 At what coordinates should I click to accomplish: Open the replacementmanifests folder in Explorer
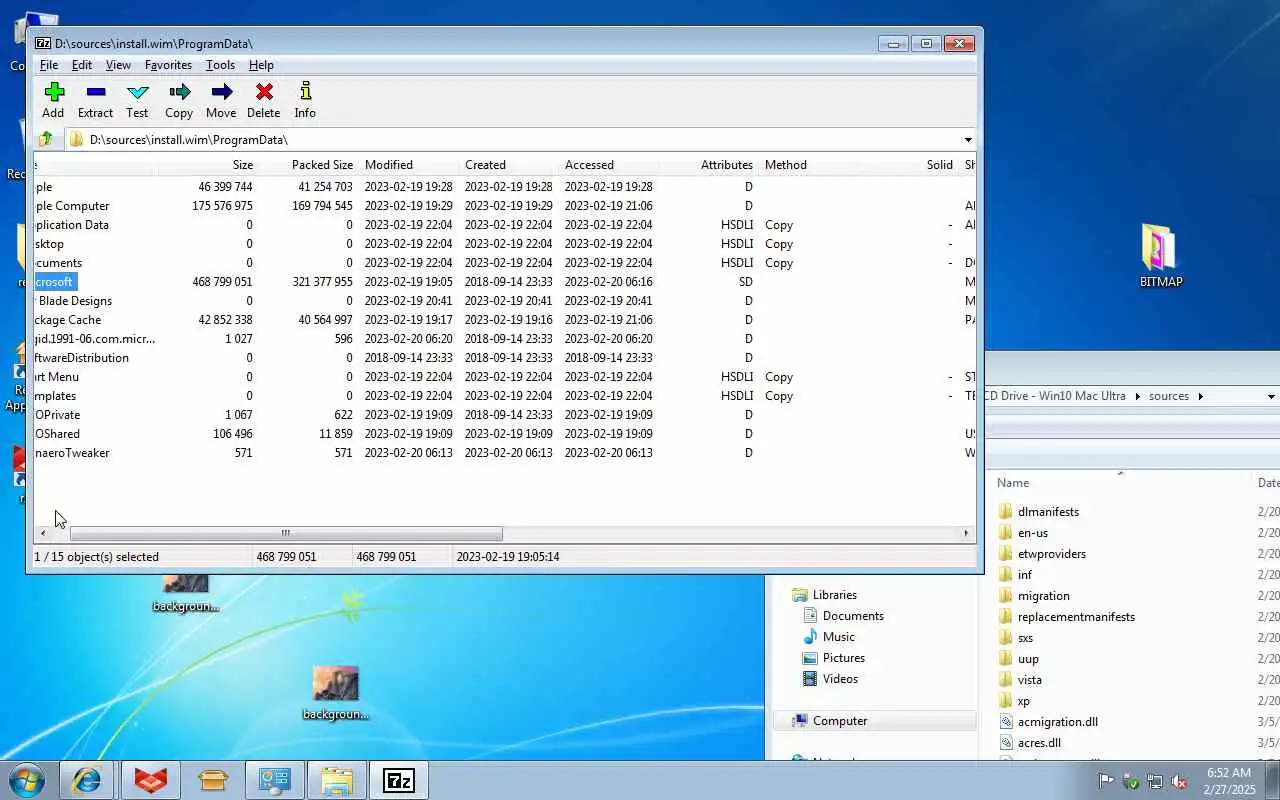pos(1076,617)
